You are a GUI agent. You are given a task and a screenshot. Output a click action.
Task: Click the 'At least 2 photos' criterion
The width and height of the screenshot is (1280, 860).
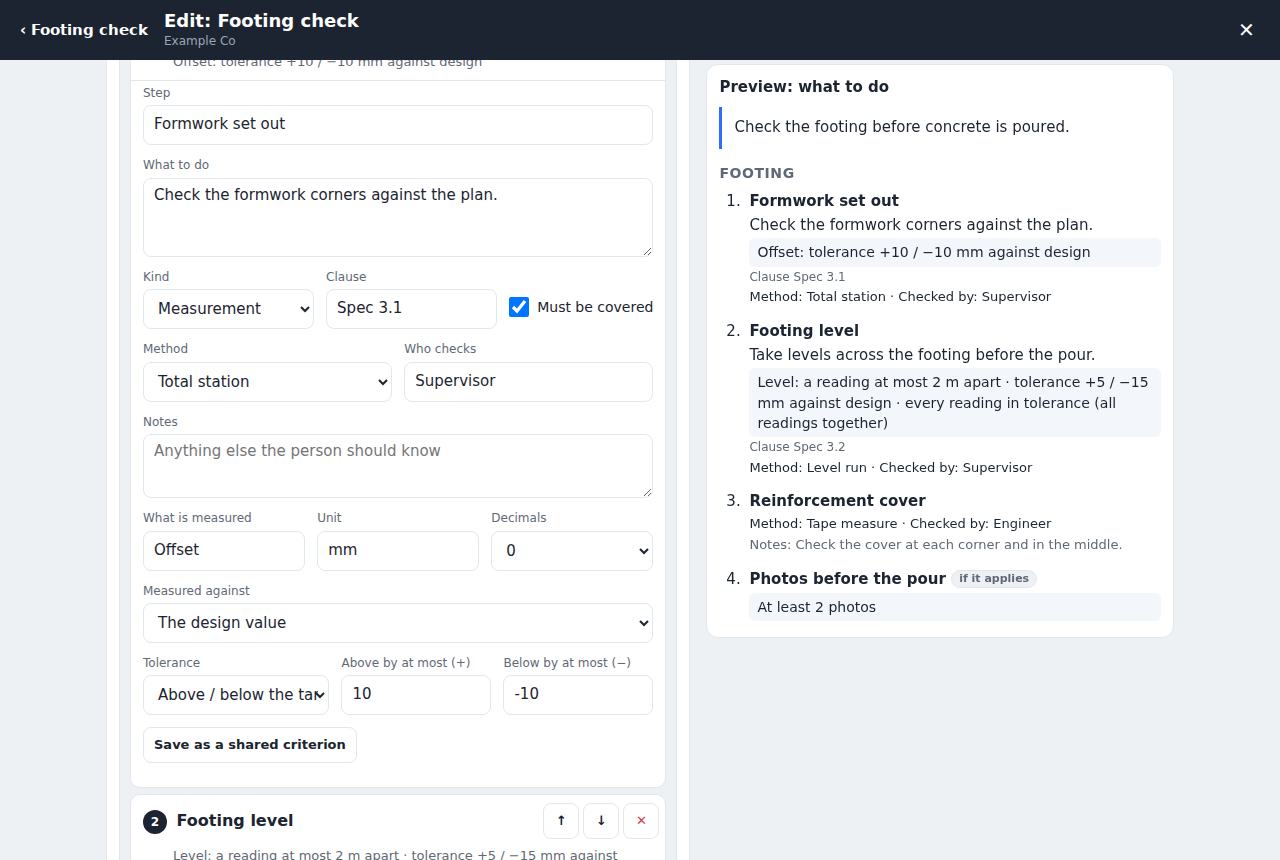click(955, 607)
